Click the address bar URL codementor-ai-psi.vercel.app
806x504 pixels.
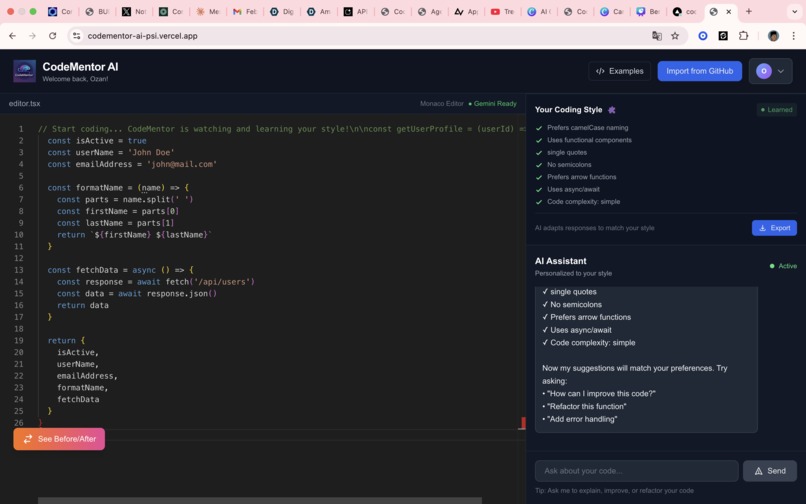click(x=142, y=36)
